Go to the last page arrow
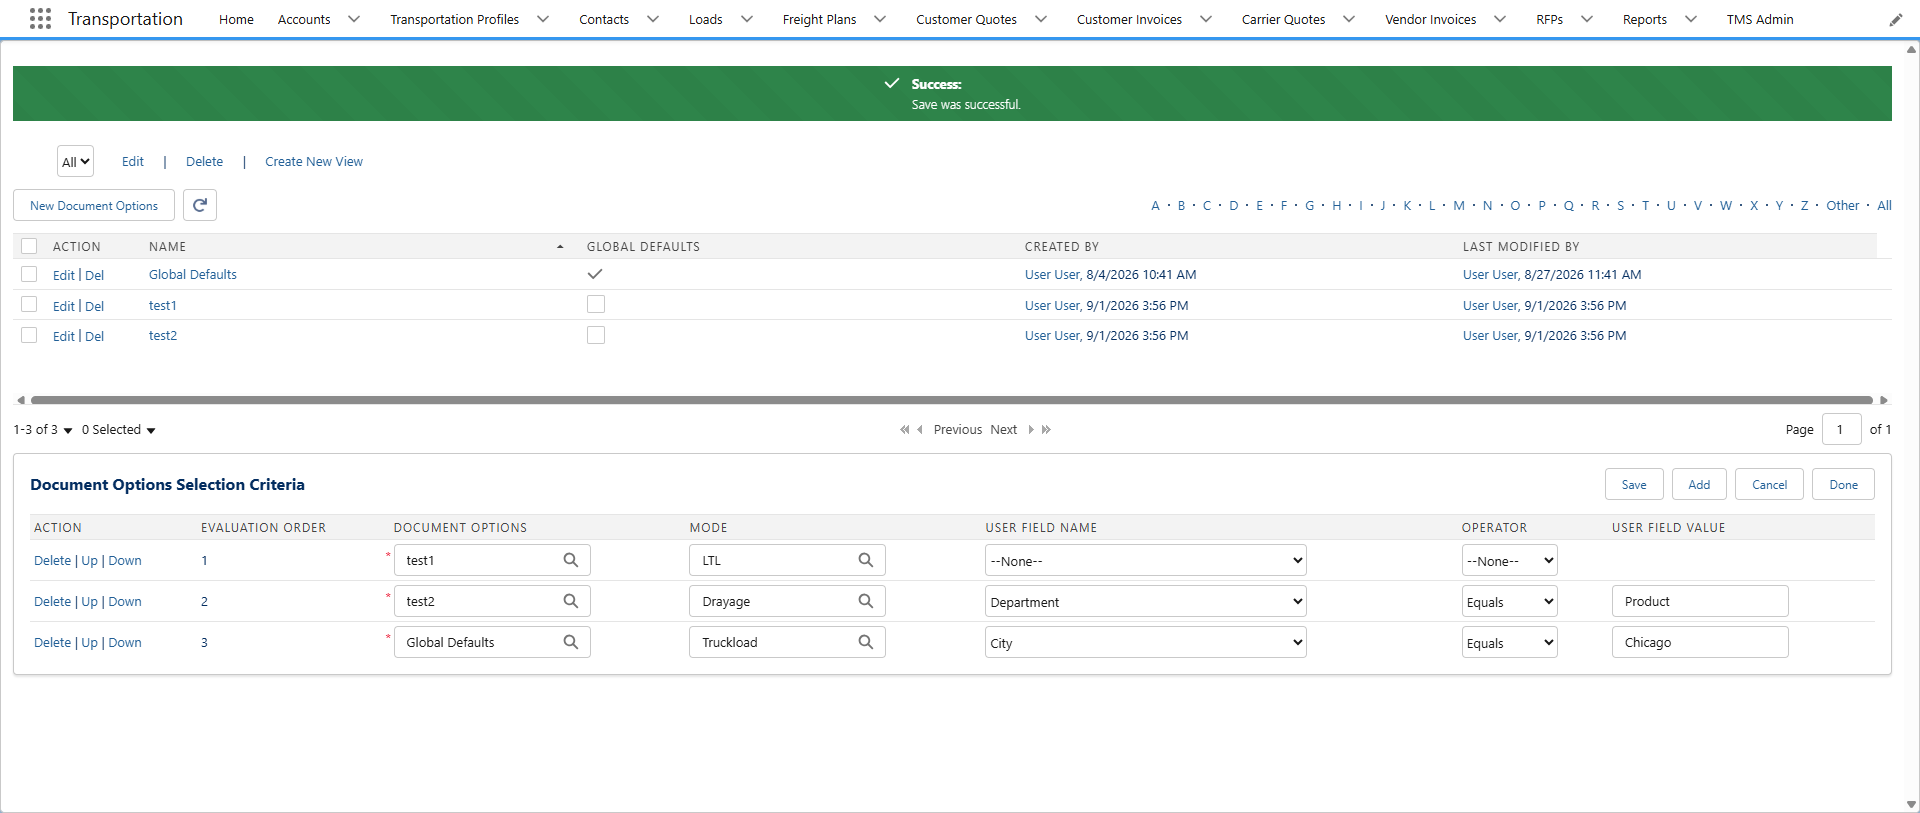Viewport: 1920px width, 813px height. click(x=1047, y=430)
